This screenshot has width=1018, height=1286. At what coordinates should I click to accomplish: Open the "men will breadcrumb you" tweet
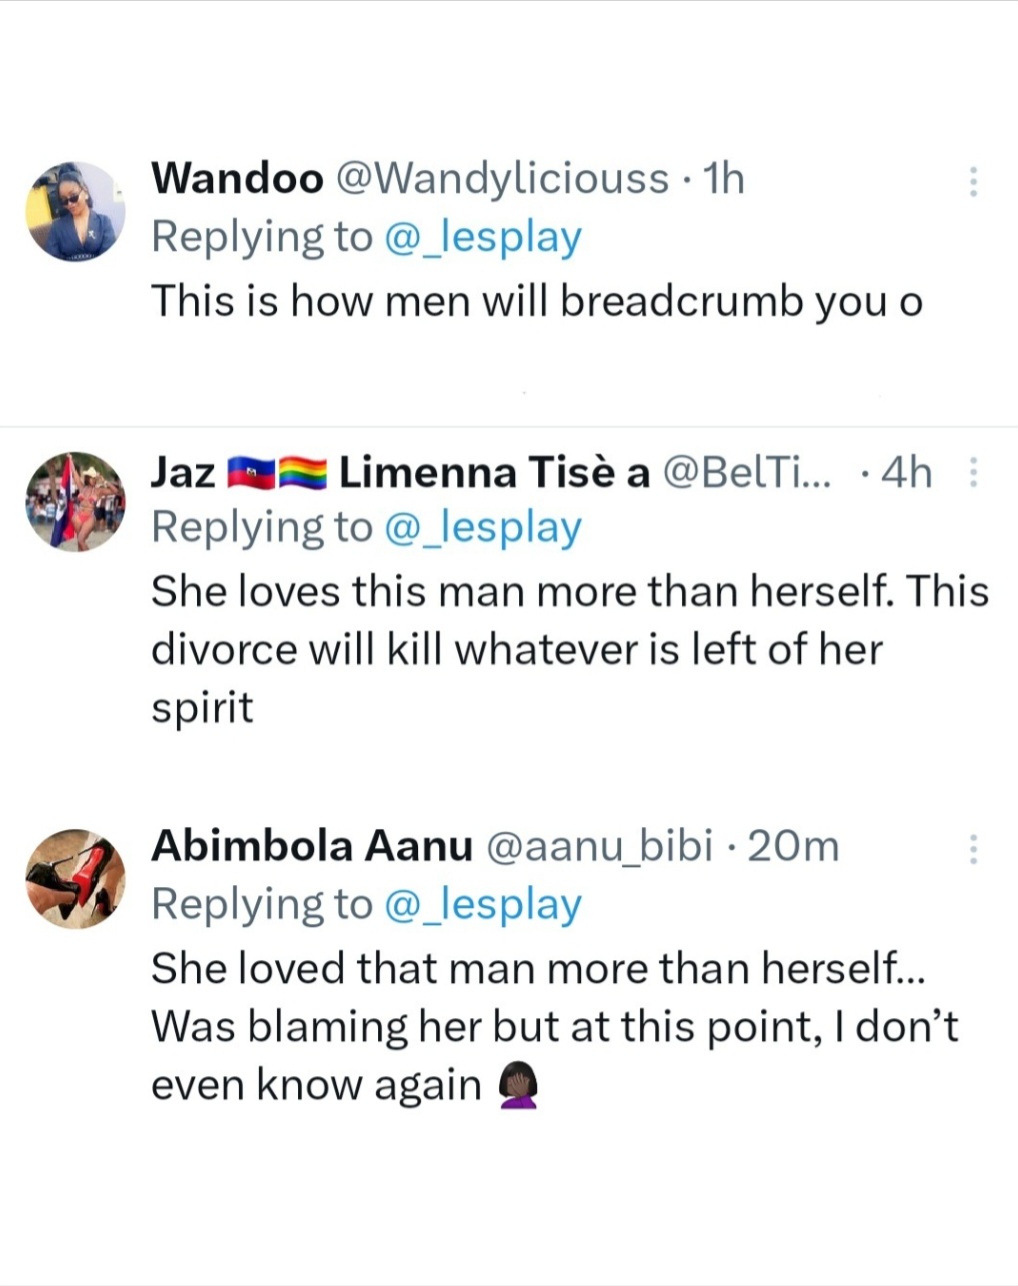point(536,300)
